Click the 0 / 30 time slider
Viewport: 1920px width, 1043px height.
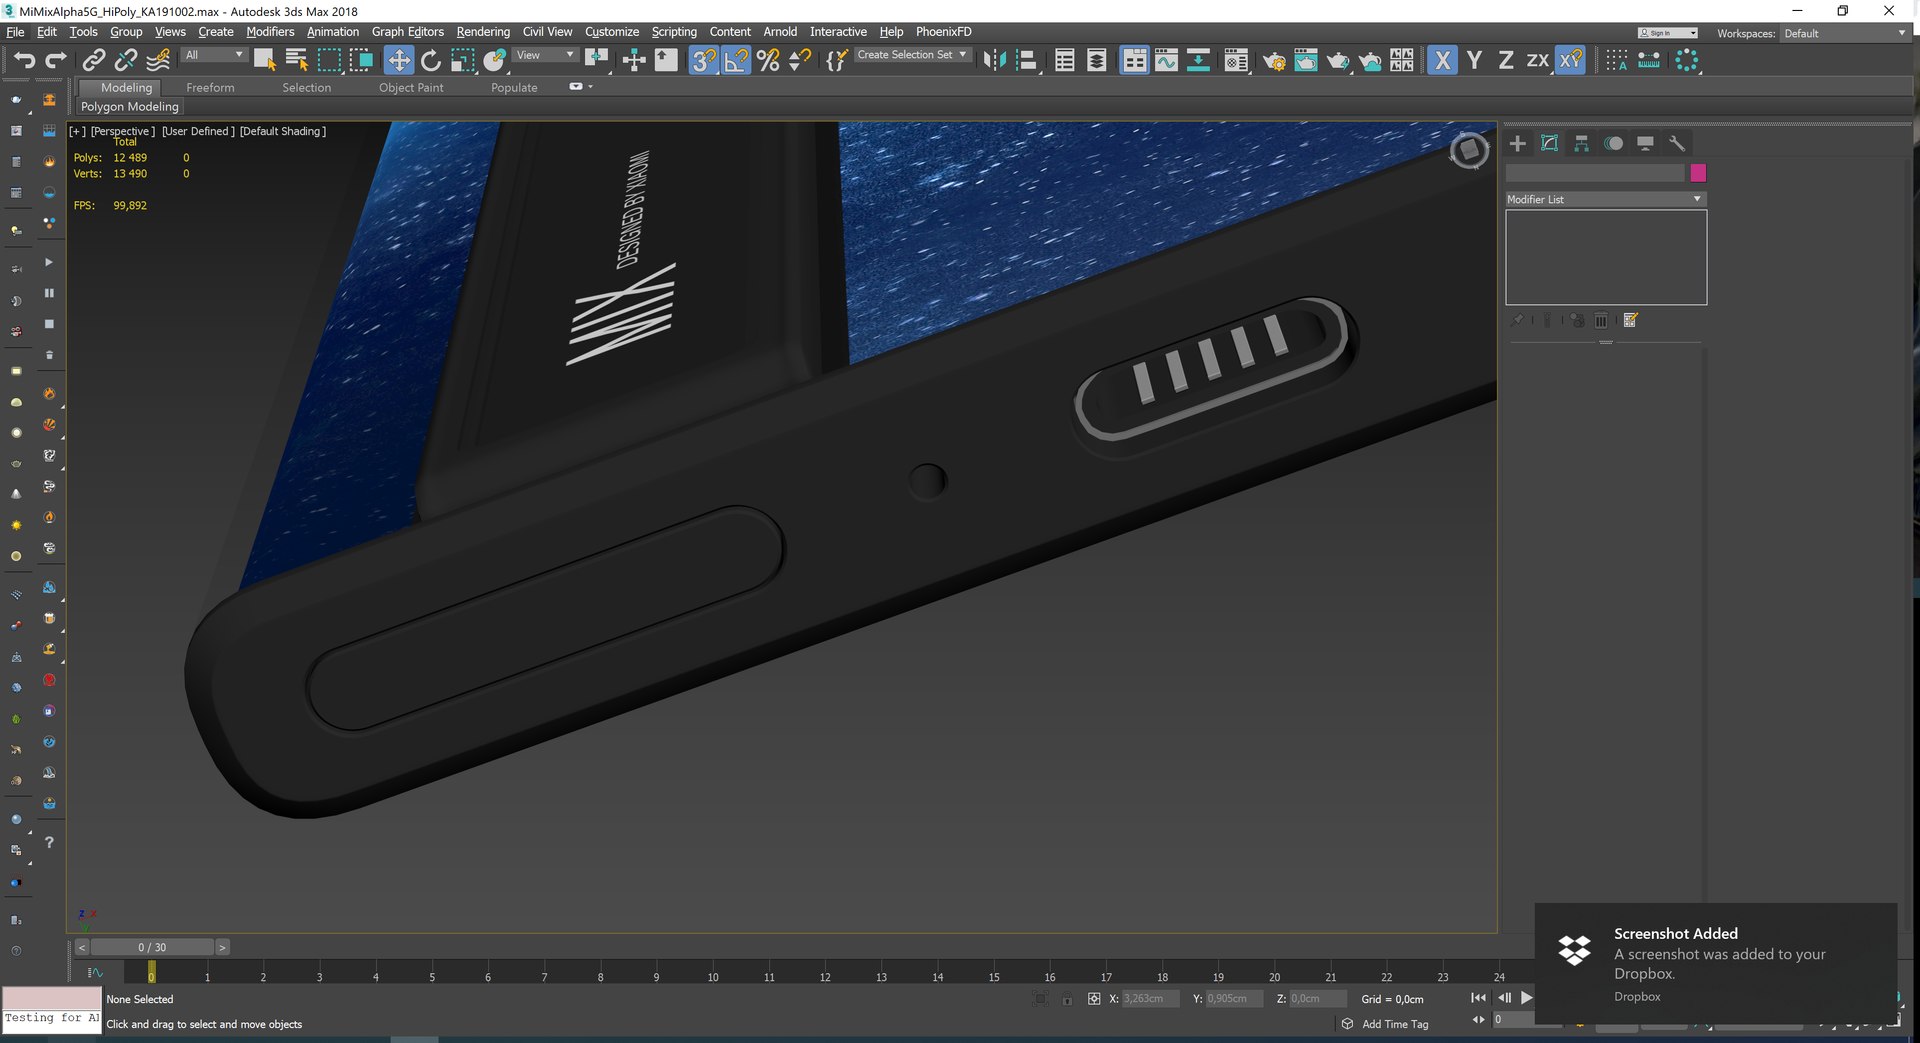(152, 947)
